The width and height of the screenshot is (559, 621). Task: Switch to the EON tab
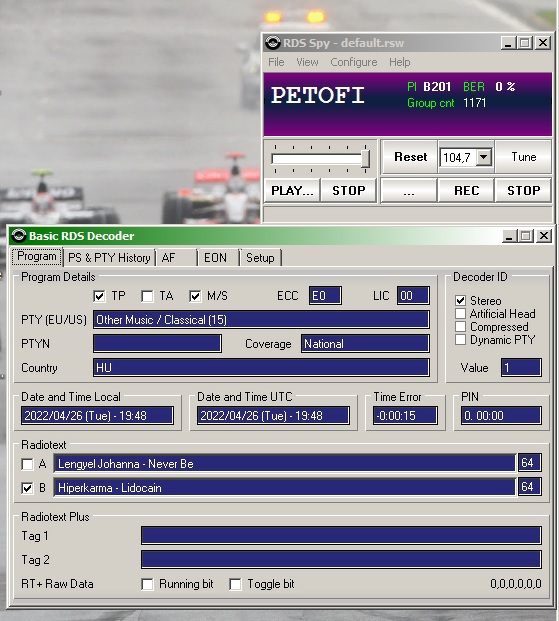(218, 258)
